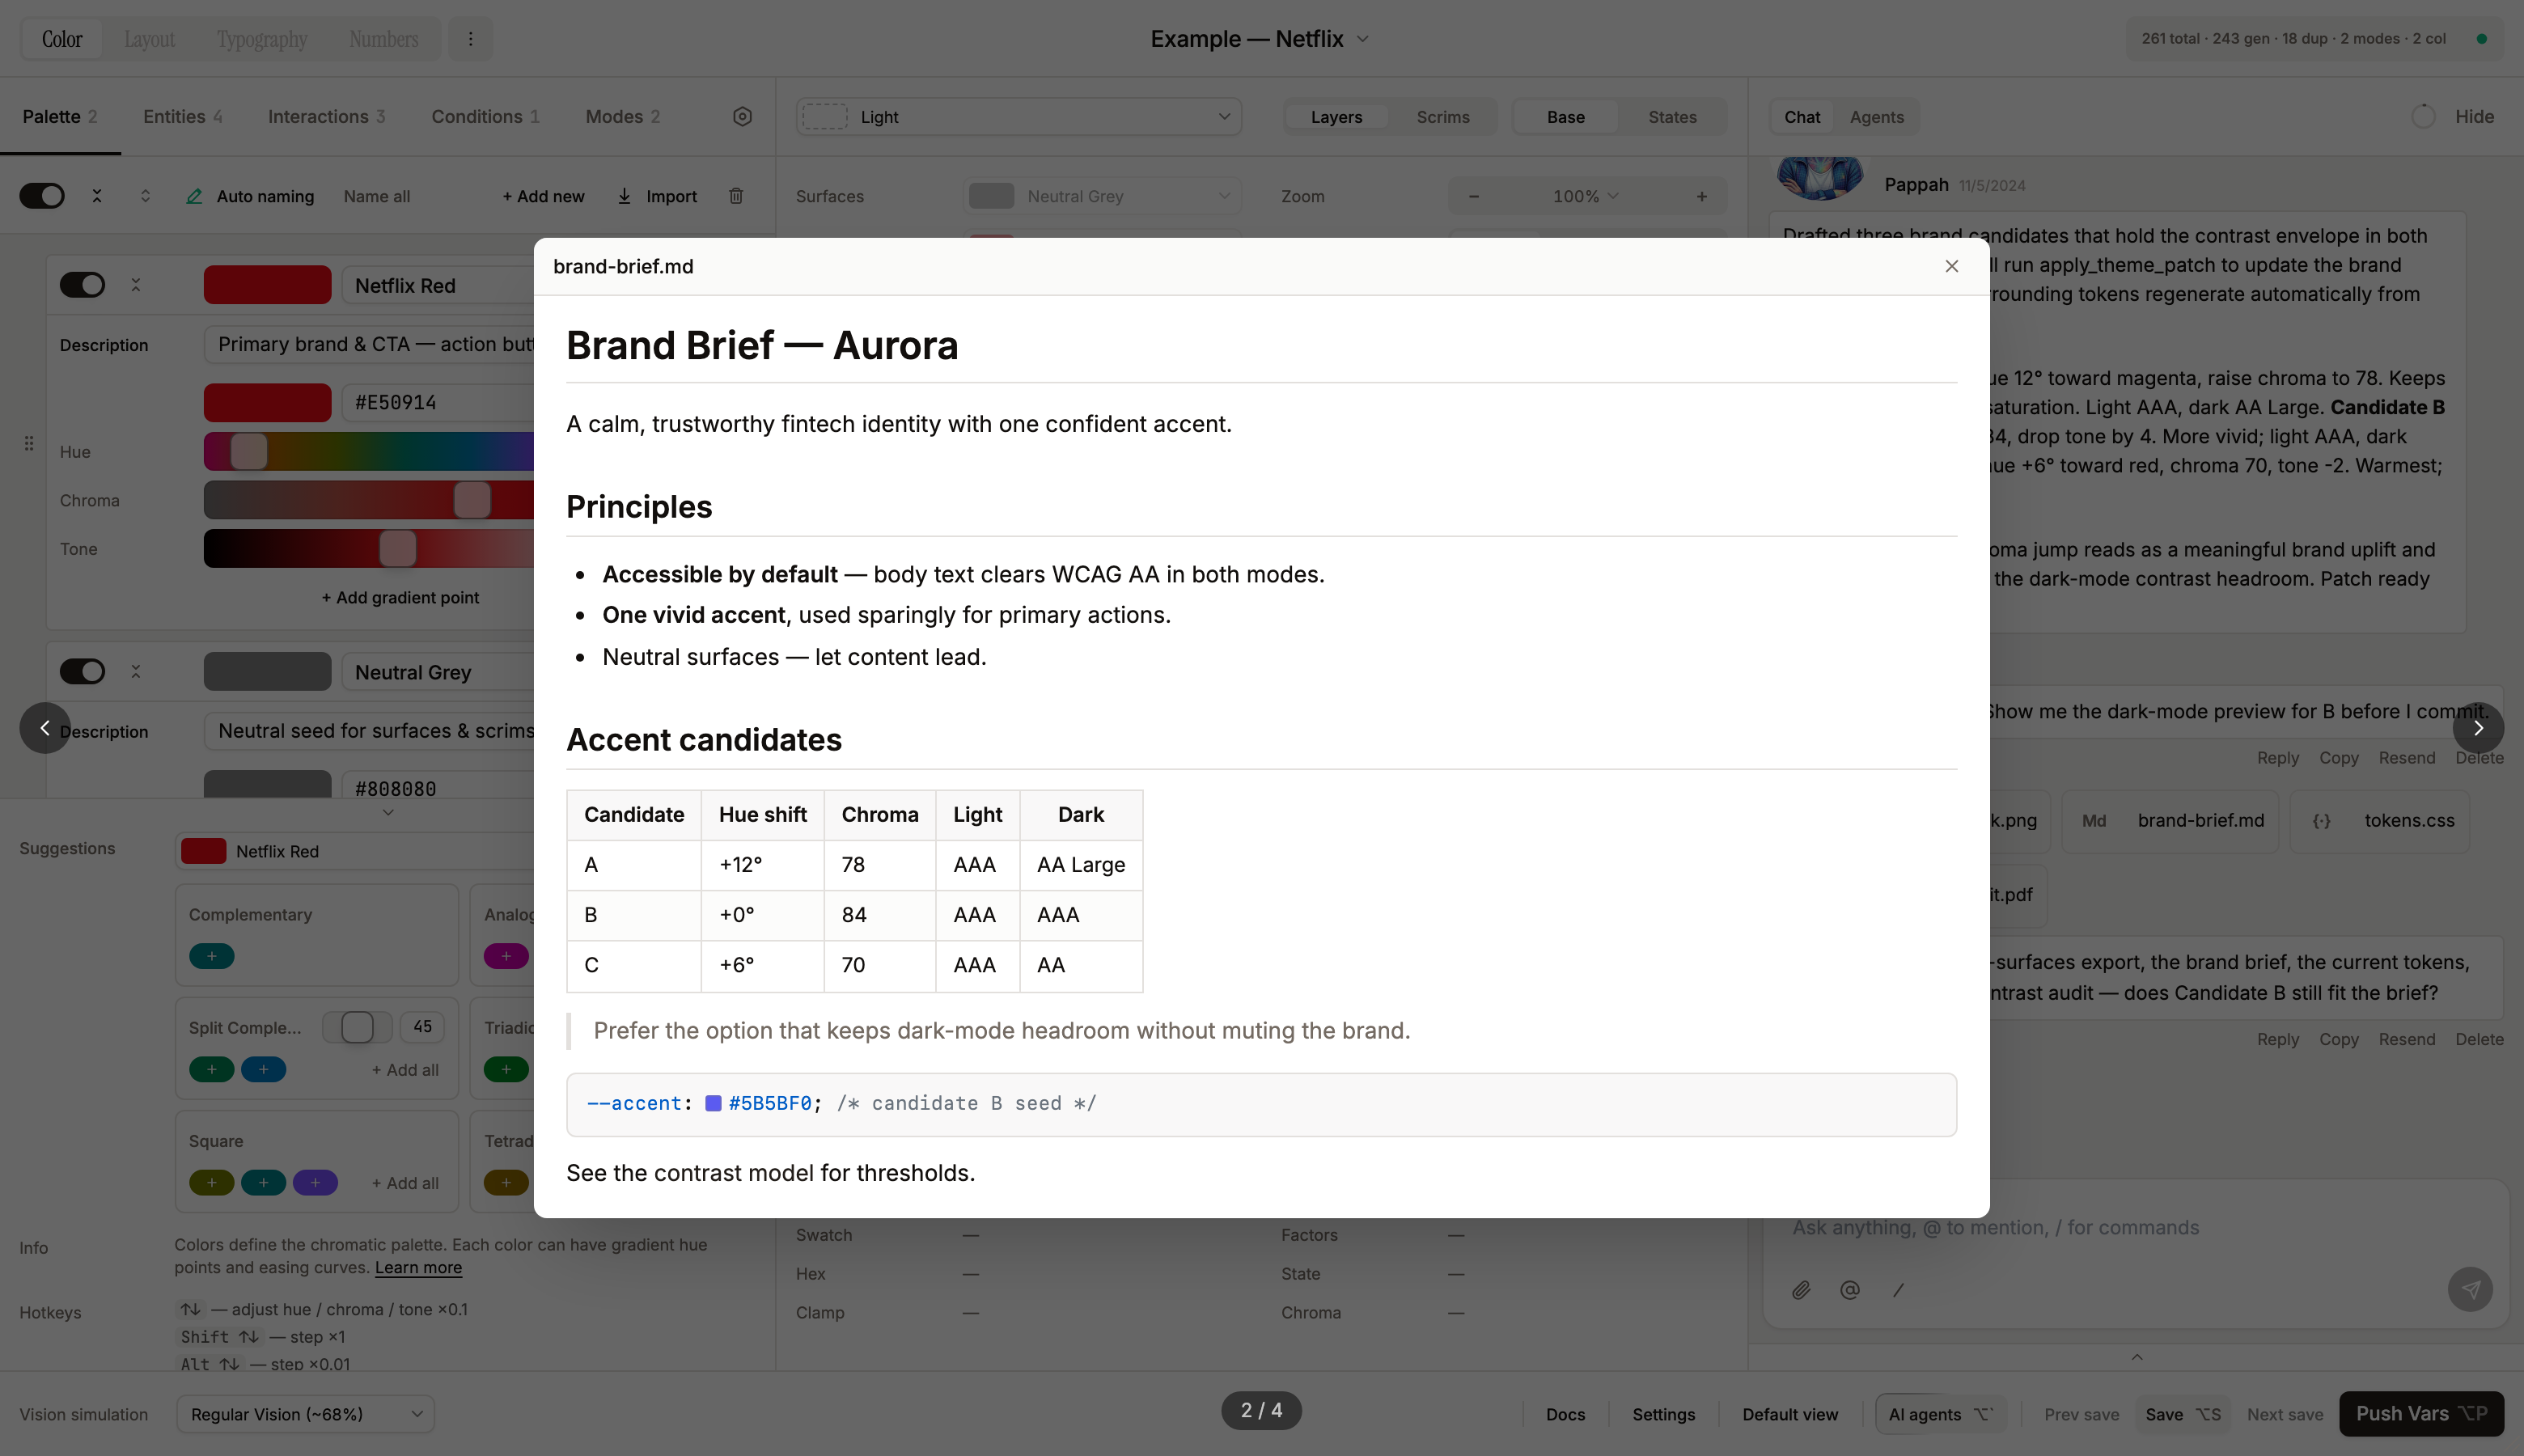Select Scrims view segment
This screenshot has width=2524, height=1456.
(1442, 117)
